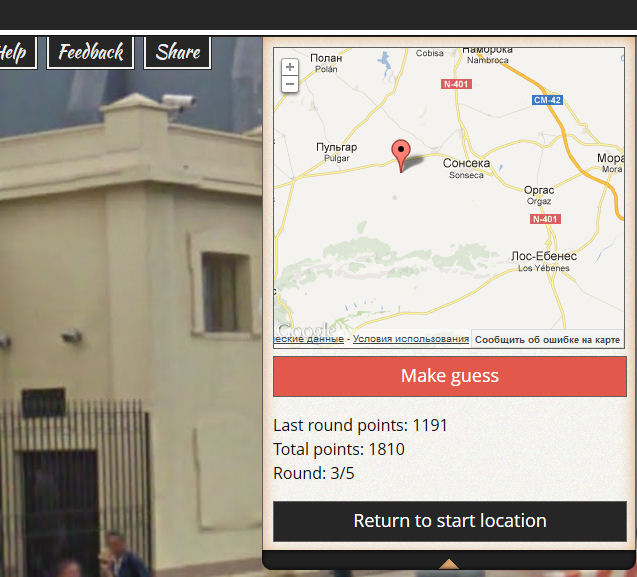Open the Условия использования terms link

point(411,339)
